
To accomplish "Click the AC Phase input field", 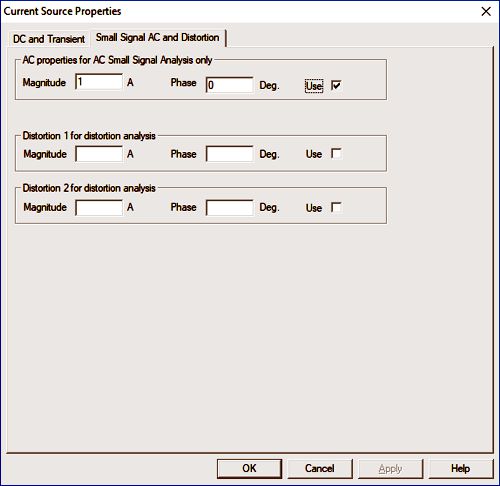I will pos(230,85).
